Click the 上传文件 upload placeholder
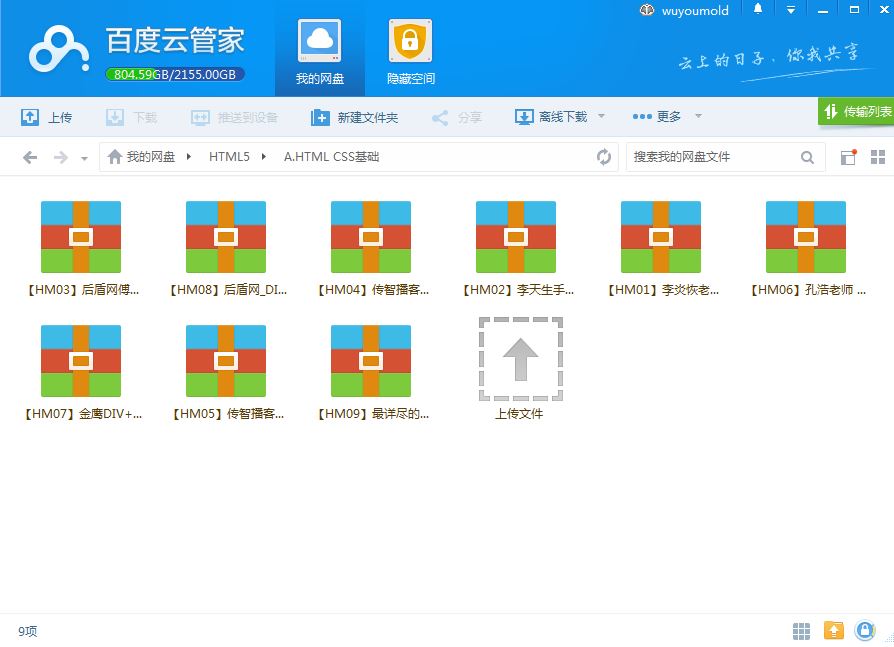 (x=520, y=369)
